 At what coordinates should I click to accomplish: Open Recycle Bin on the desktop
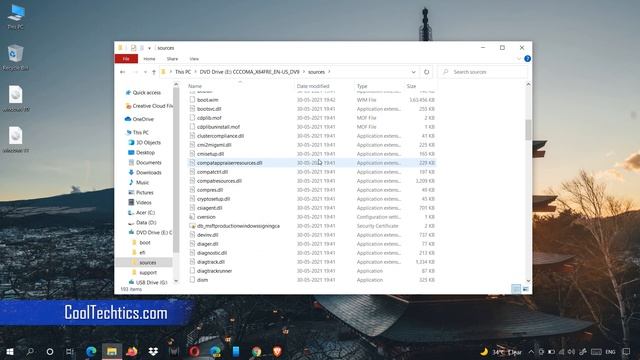(x=16, y=57)
